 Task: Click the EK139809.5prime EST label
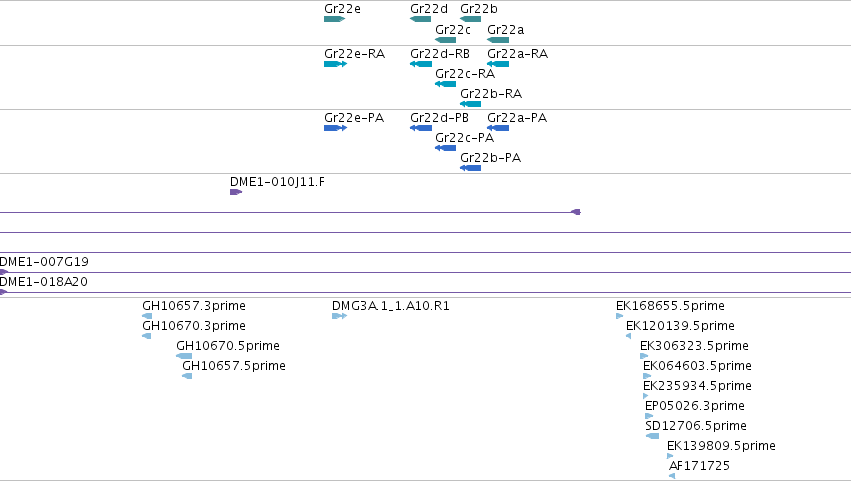(721, 446)
